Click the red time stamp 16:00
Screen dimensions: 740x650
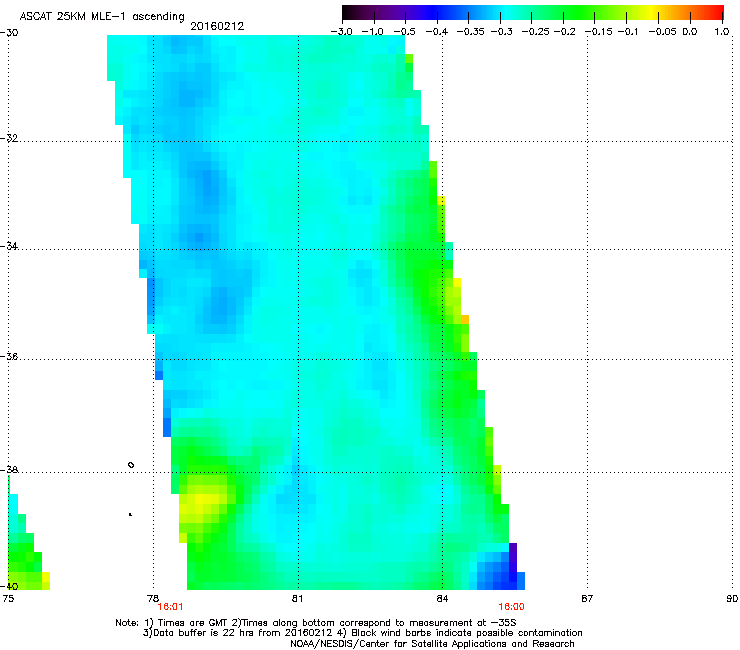pos(512,607)
